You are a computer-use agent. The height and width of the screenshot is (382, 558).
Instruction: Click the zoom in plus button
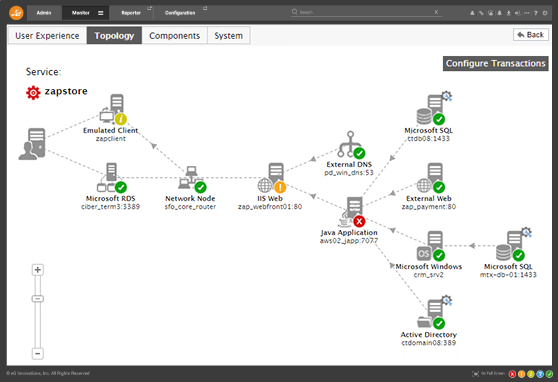(38, 270)
